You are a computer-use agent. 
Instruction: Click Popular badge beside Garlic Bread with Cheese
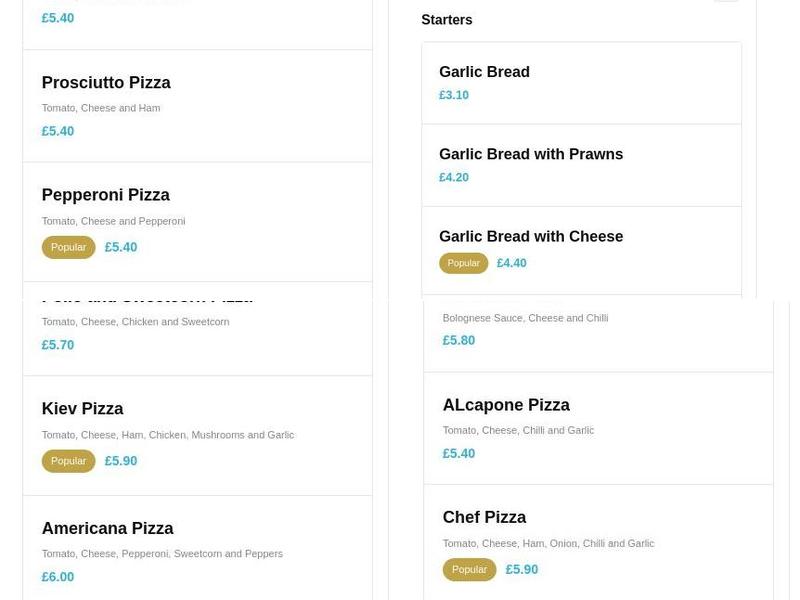[463, 263]
